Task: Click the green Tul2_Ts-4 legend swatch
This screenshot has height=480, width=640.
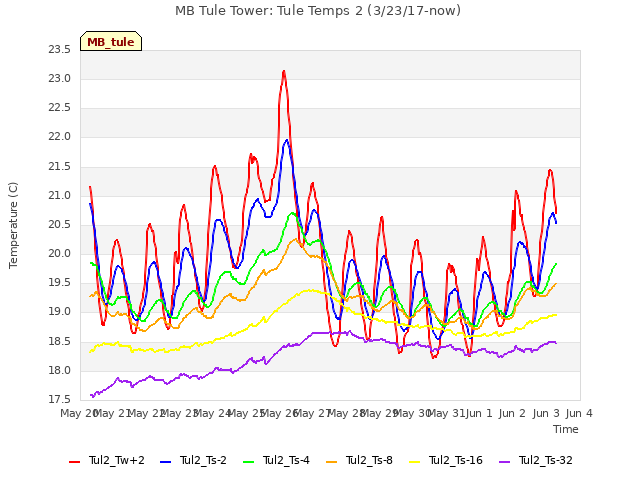Action: (248, 462)
